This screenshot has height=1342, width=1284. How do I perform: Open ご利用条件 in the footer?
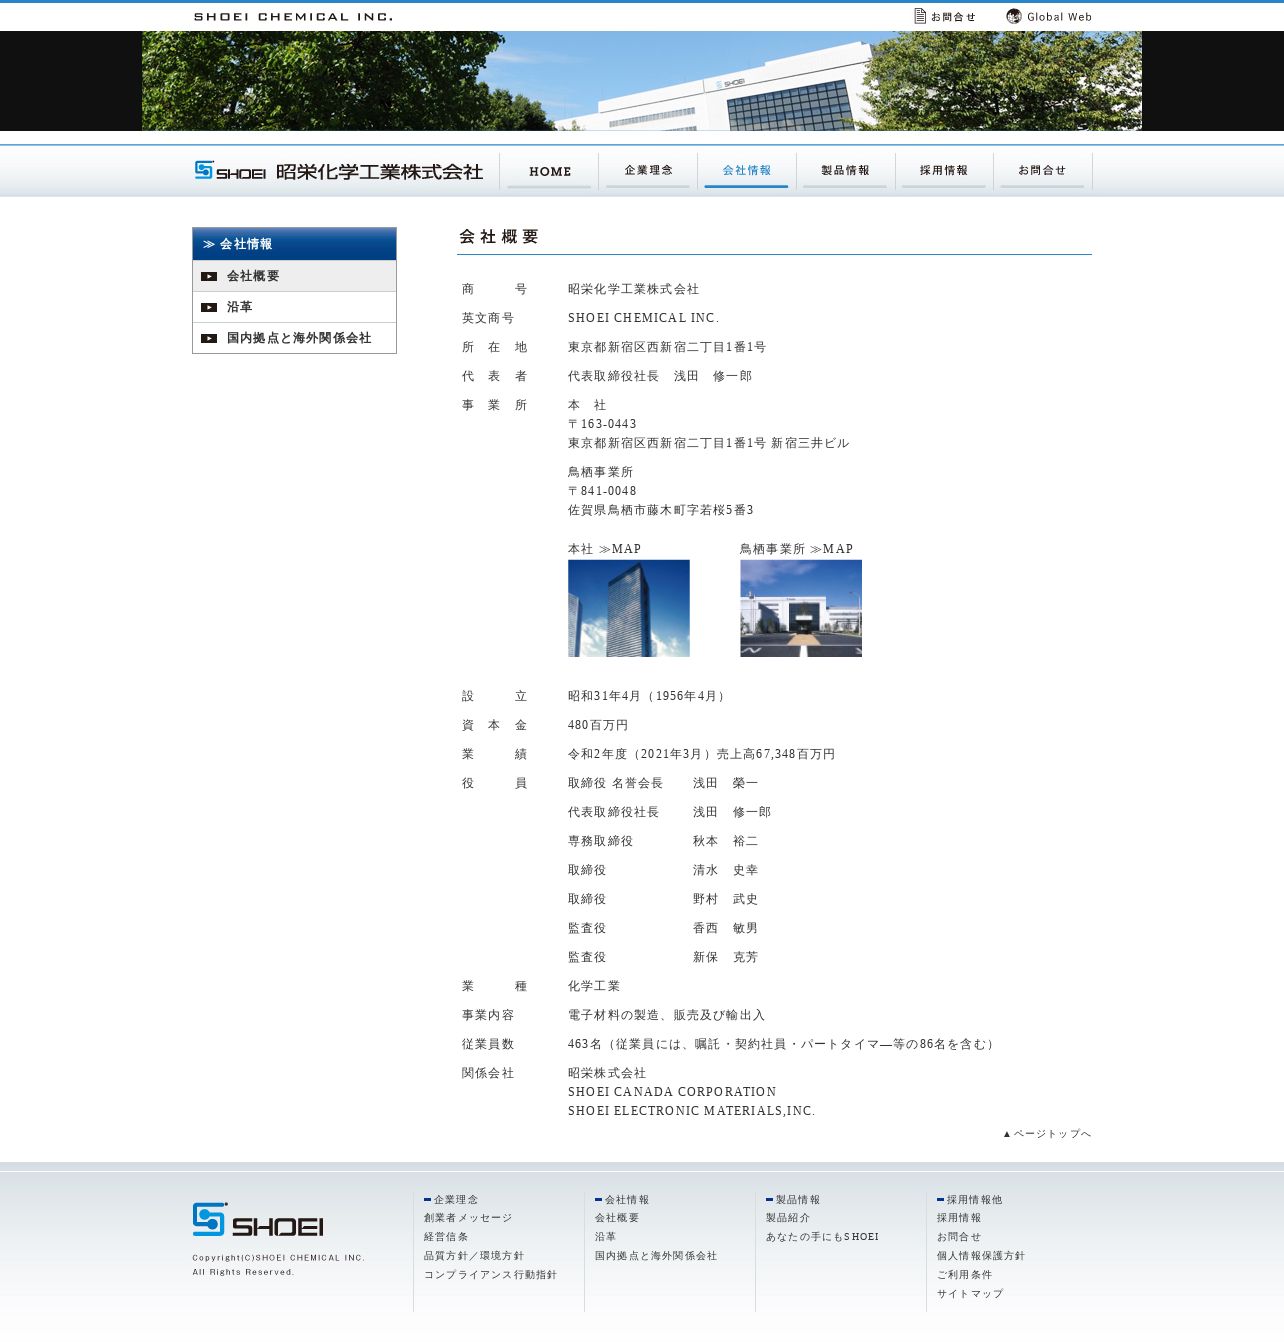pos(965,1275)
